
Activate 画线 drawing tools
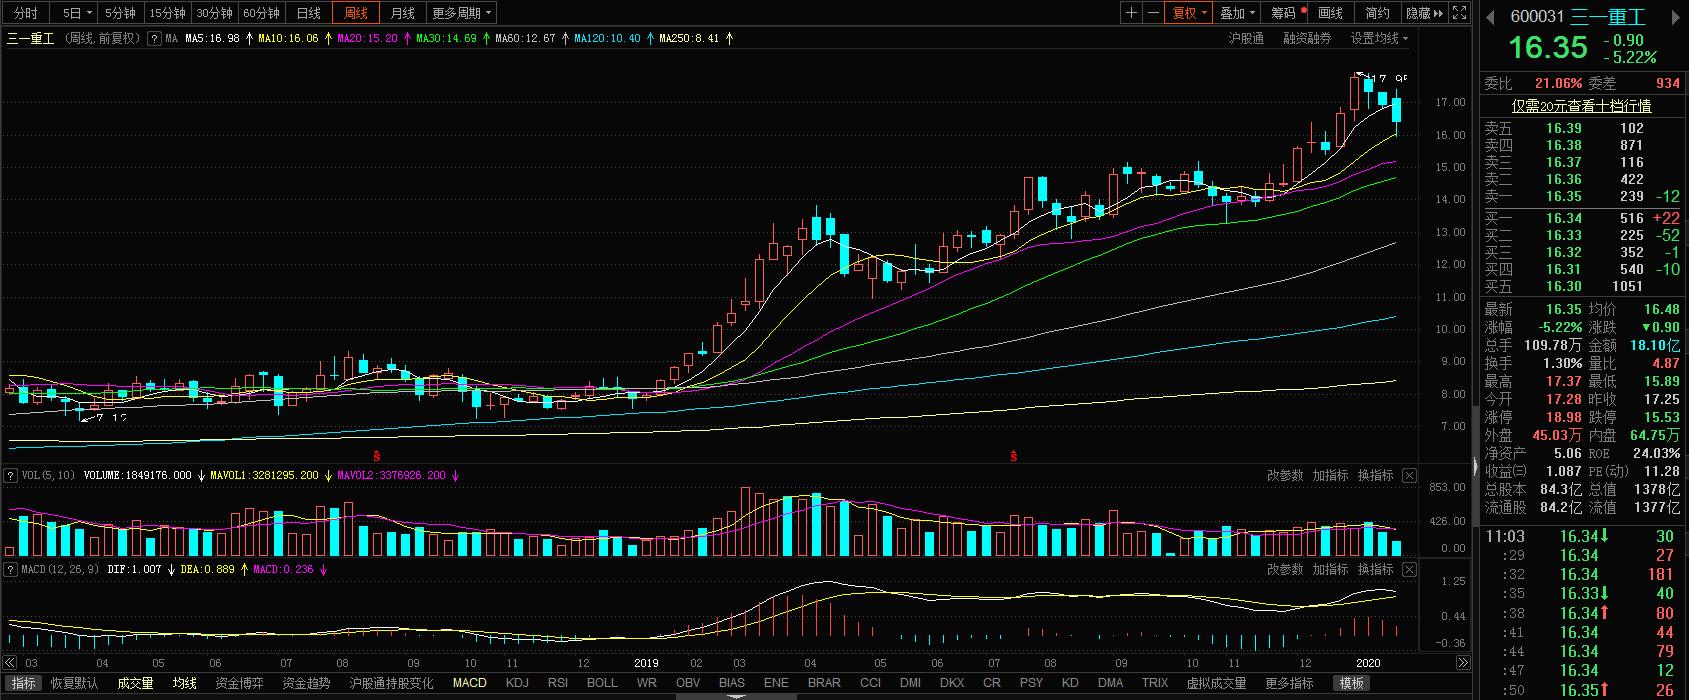[1331, 13]
